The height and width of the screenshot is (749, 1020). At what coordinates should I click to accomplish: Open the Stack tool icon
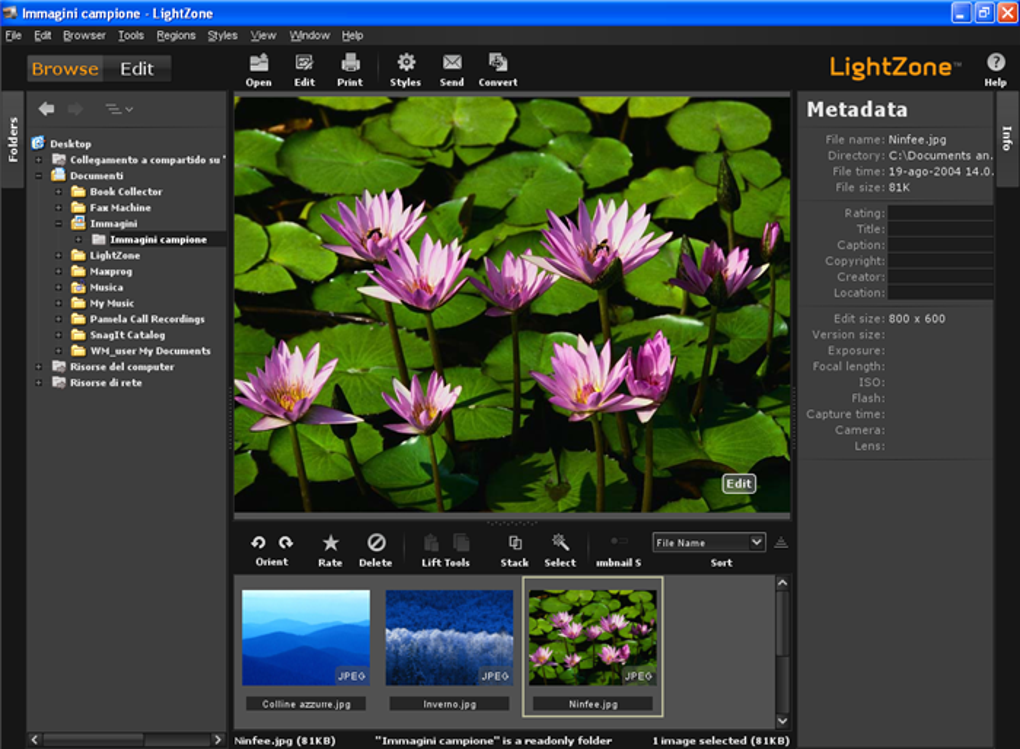coord(514,545)
